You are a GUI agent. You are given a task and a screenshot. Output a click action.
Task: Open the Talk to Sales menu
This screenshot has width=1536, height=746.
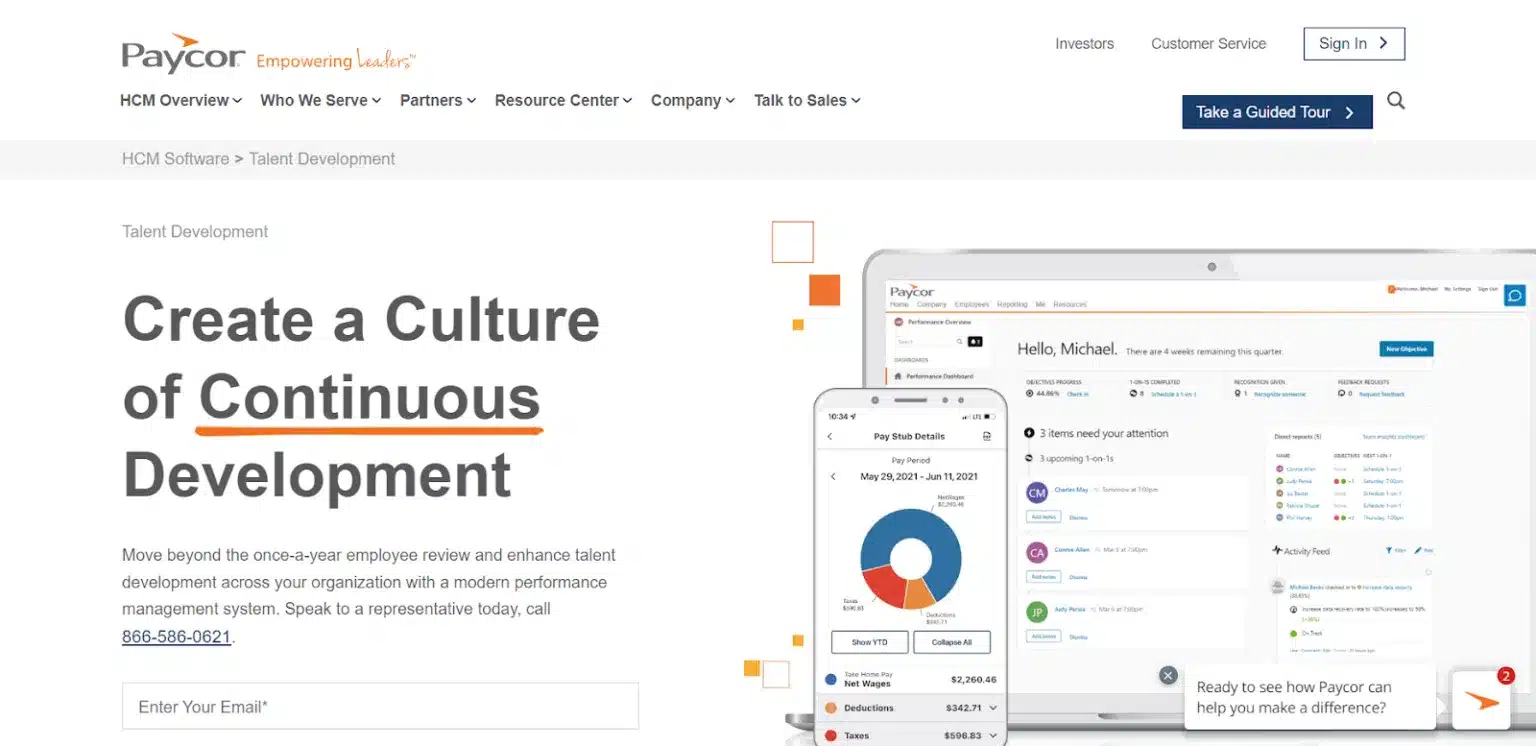coord(807,100)
